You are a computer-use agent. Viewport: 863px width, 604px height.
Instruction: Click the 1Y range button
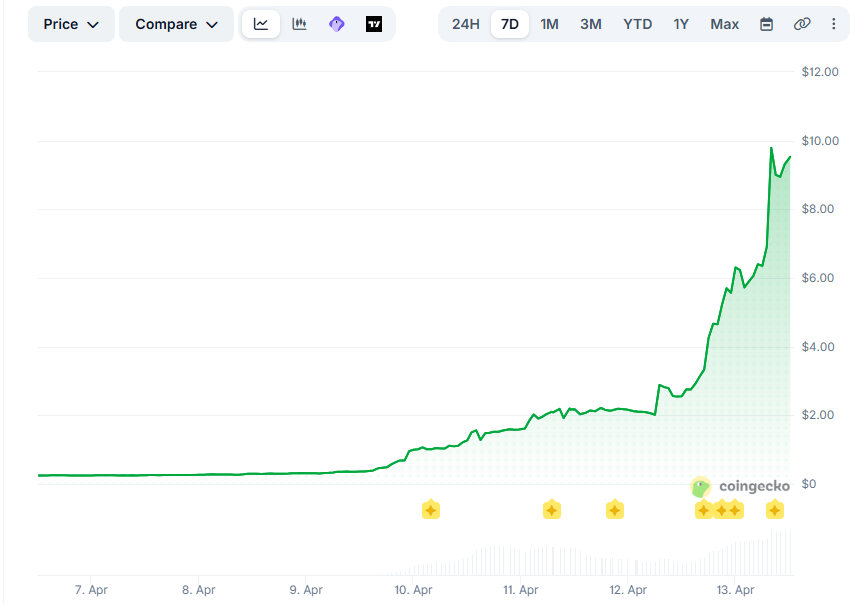[681, 23]
